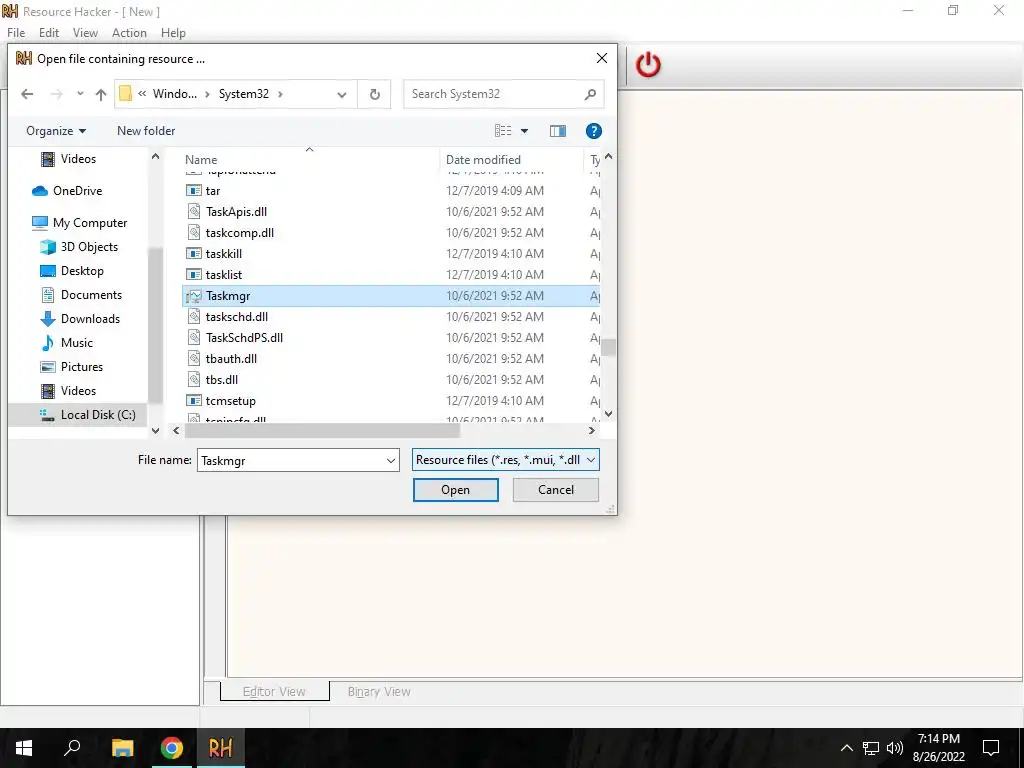Click file list vertical scrollbar thumb
The image size is (1024, 768).
coord(609,347)
